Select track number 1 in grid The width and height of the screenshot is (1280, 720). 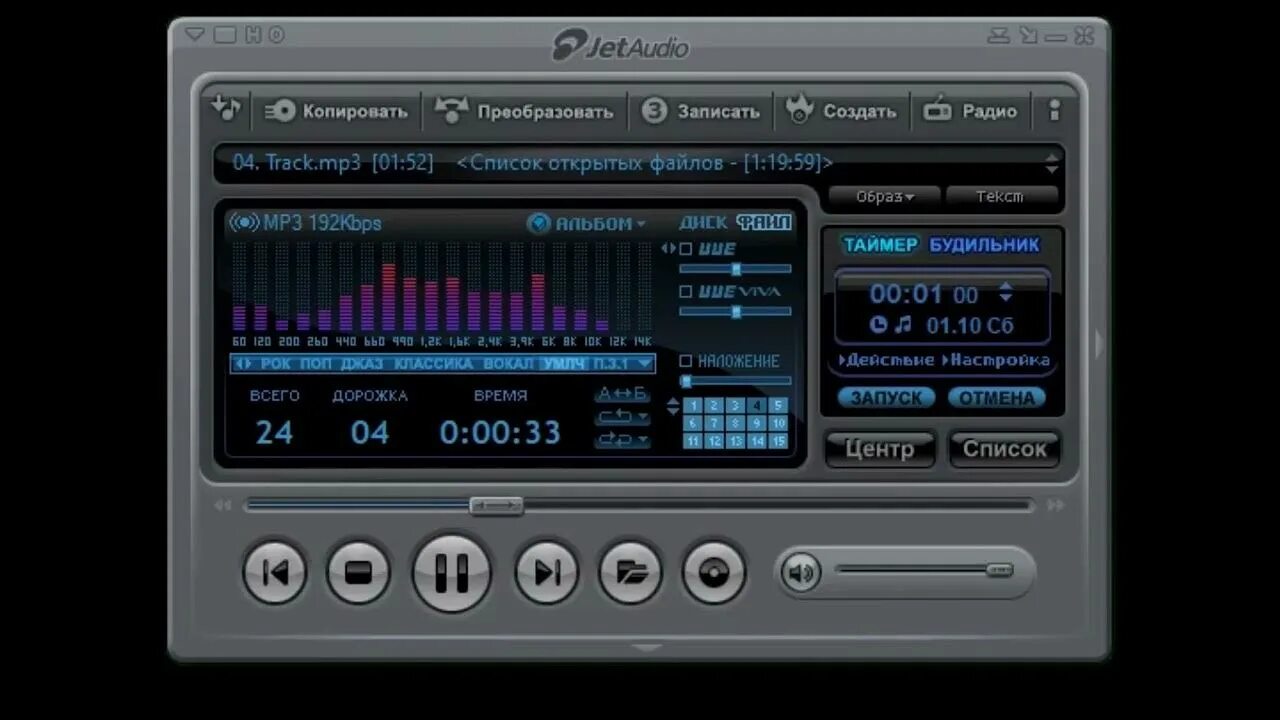coord(693,405)
